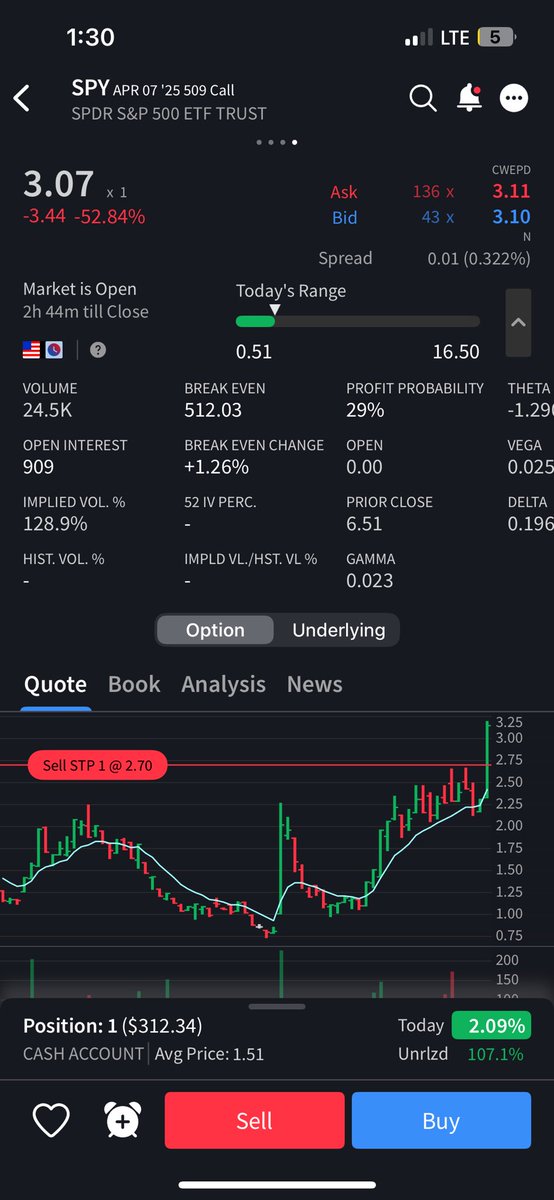Viewport: 554px width, 1200px height.
Task: Open the News tab
Action: pyautogui.click(x=314, y=684)
